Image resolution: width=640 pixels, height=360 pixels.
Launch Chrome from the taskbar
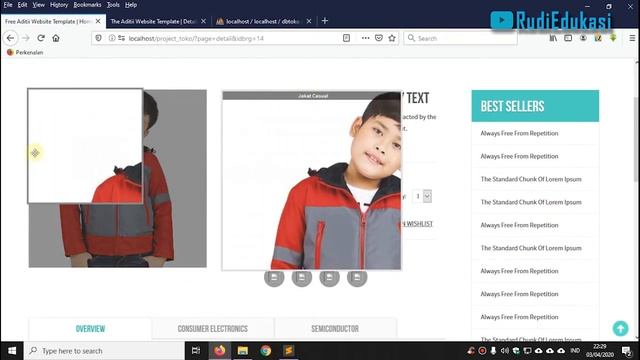pos(266,351)
